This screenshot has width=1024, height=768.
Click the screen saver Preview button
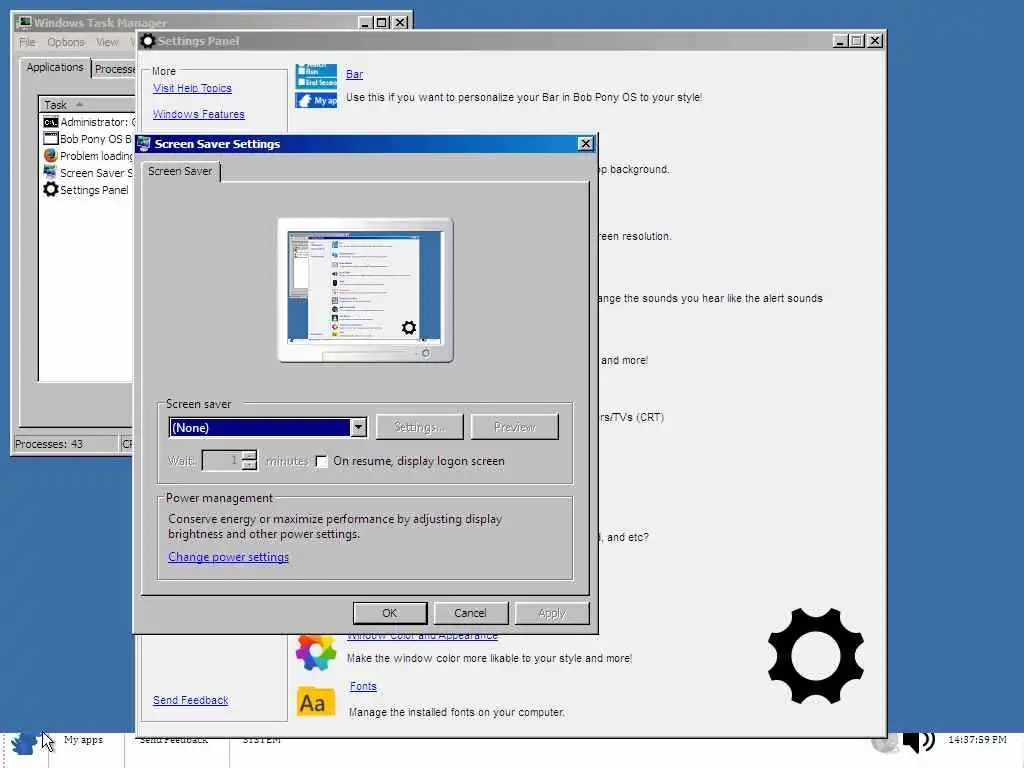coord(515,427)
